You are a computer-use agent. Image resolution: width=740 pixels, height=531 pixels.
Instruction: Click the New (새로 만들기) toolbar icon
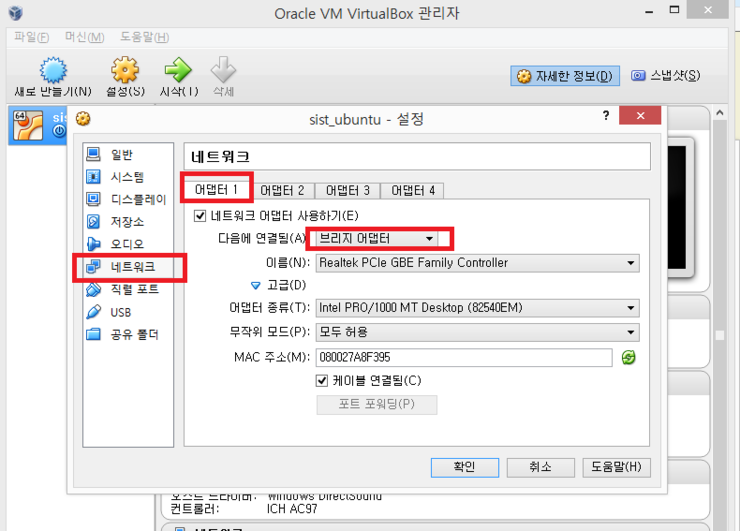tap(52, 72)
